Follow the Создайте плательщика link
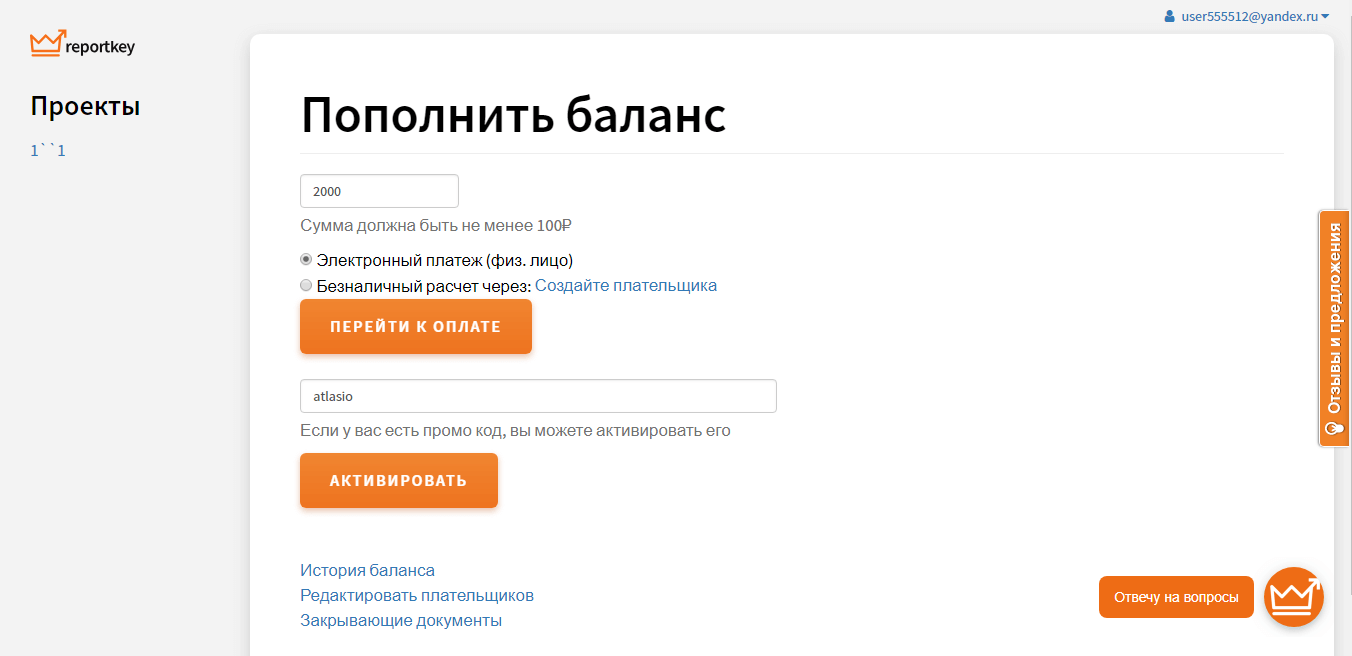Image resolution: width=1352 pixels, height=656 pixels. point(625,285)
